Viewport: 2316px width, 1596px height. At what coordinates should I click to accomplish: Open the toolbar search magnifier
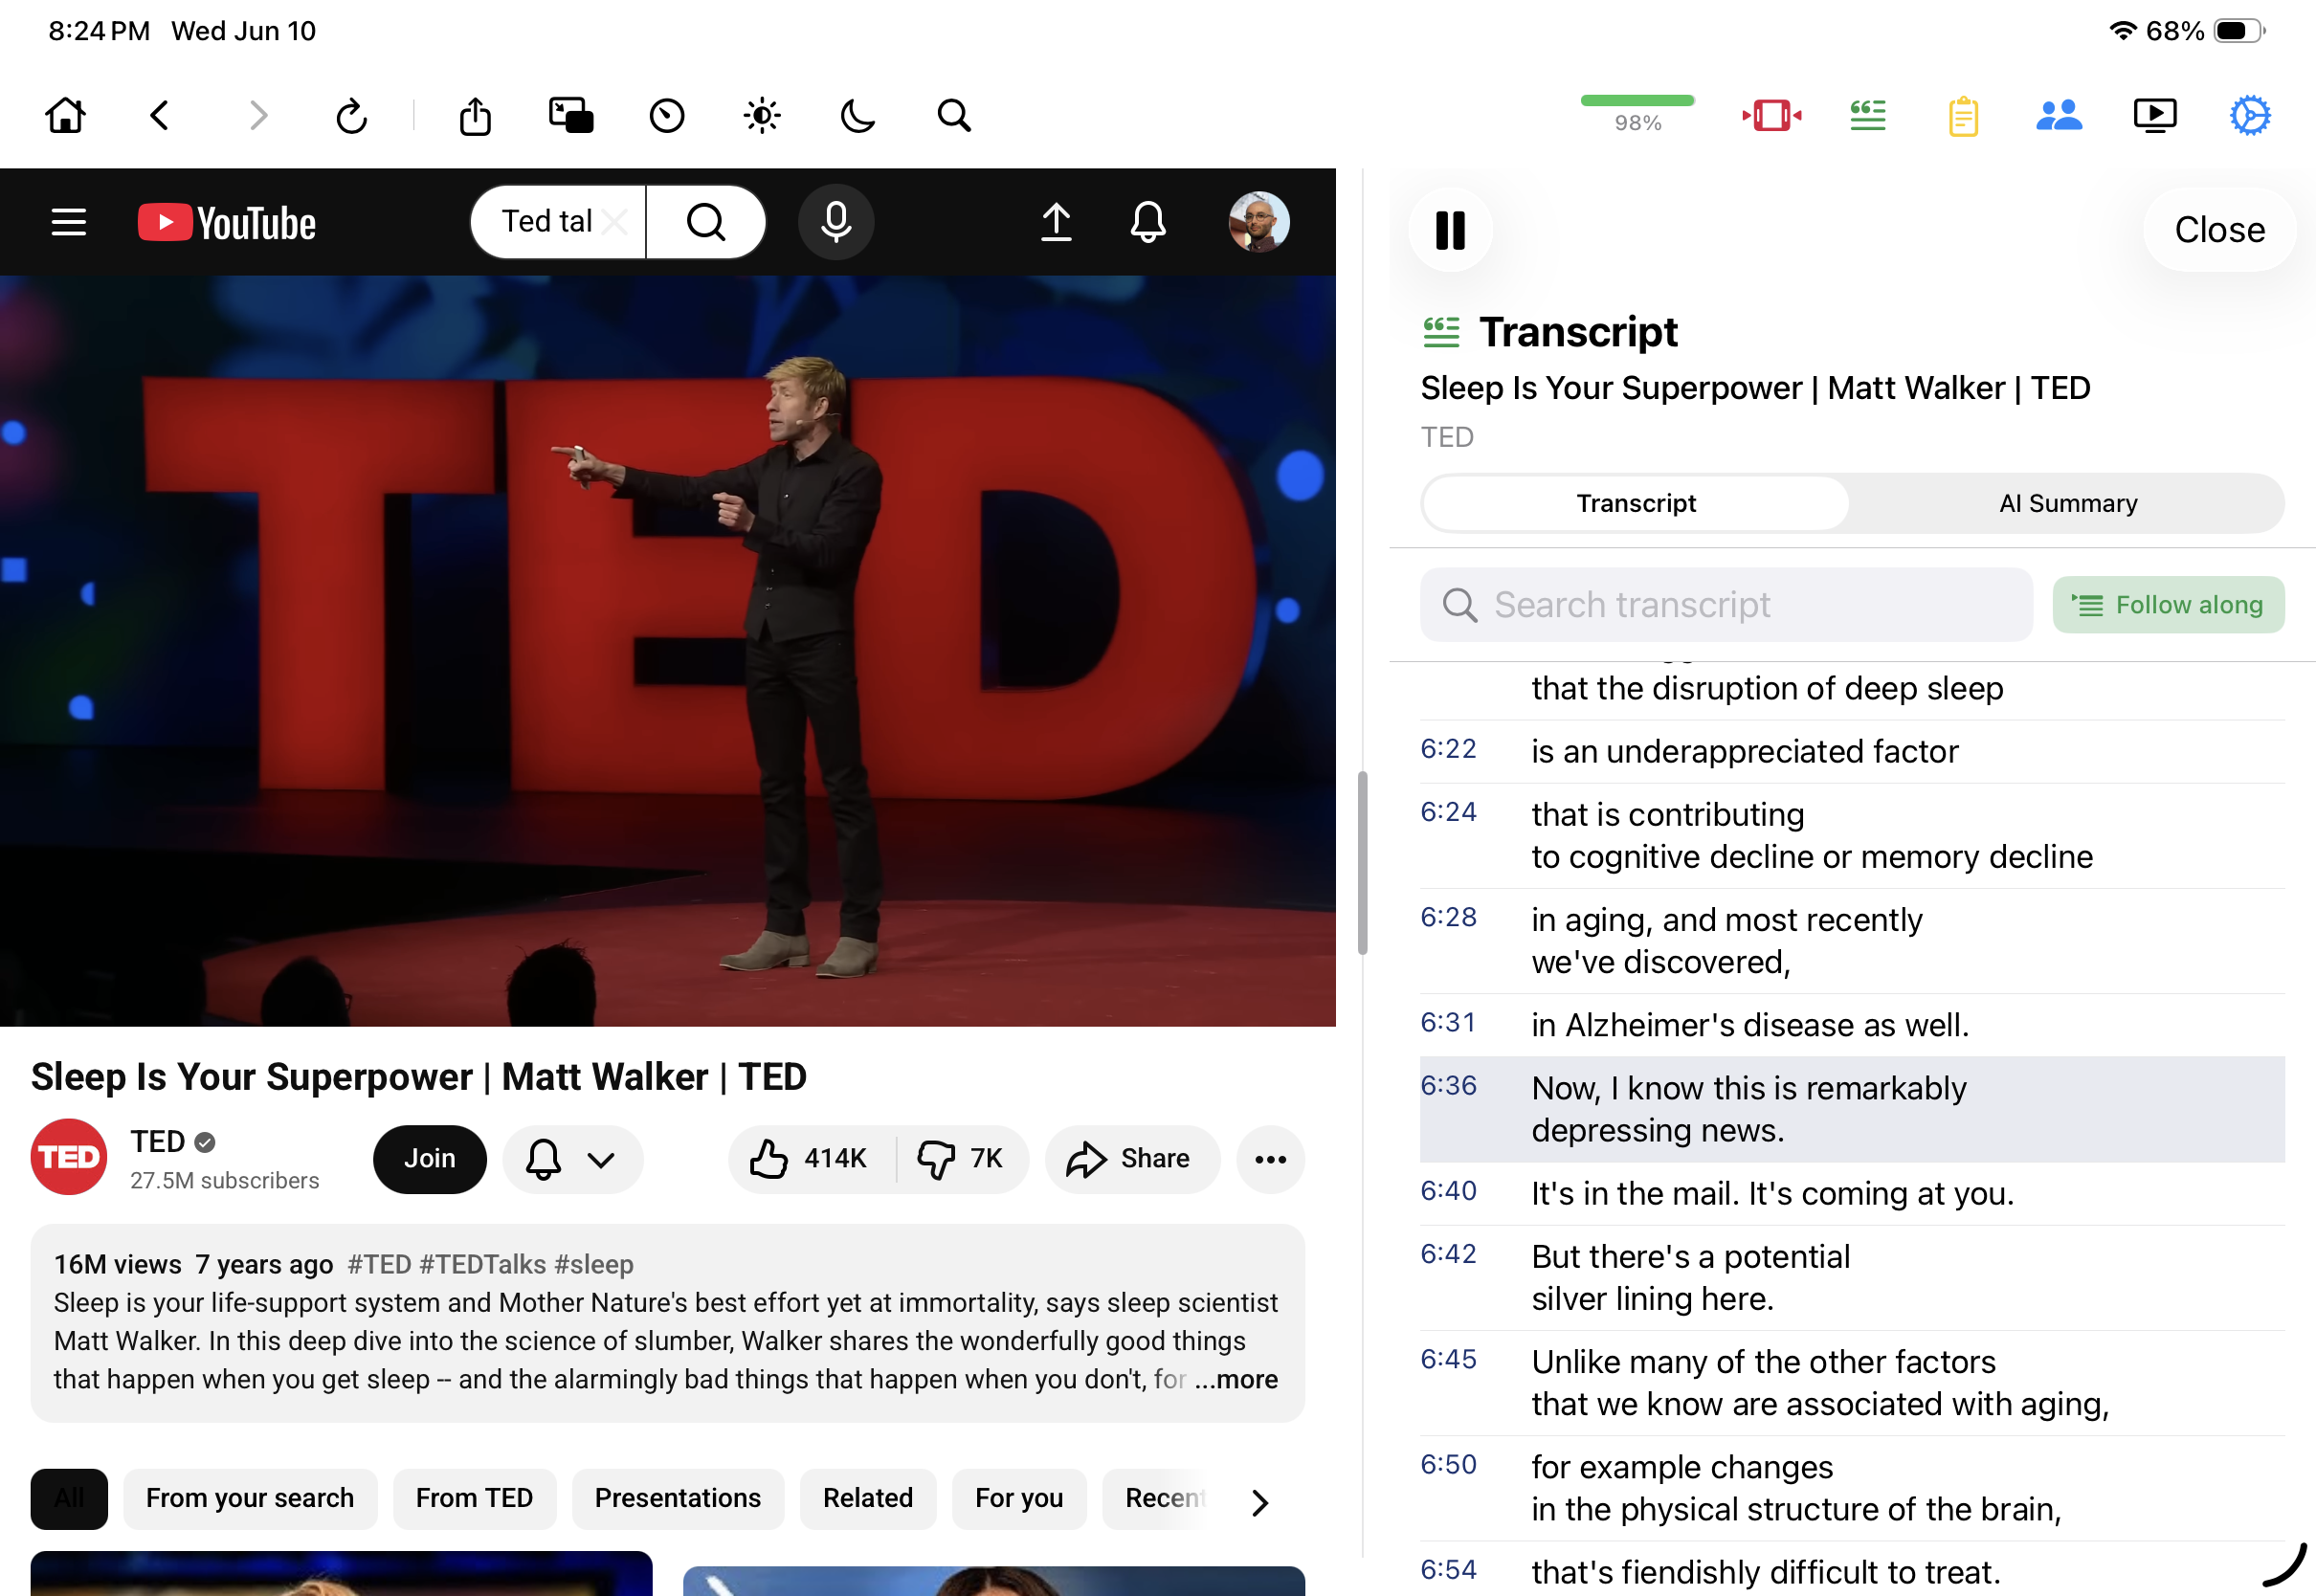(954, 116)
